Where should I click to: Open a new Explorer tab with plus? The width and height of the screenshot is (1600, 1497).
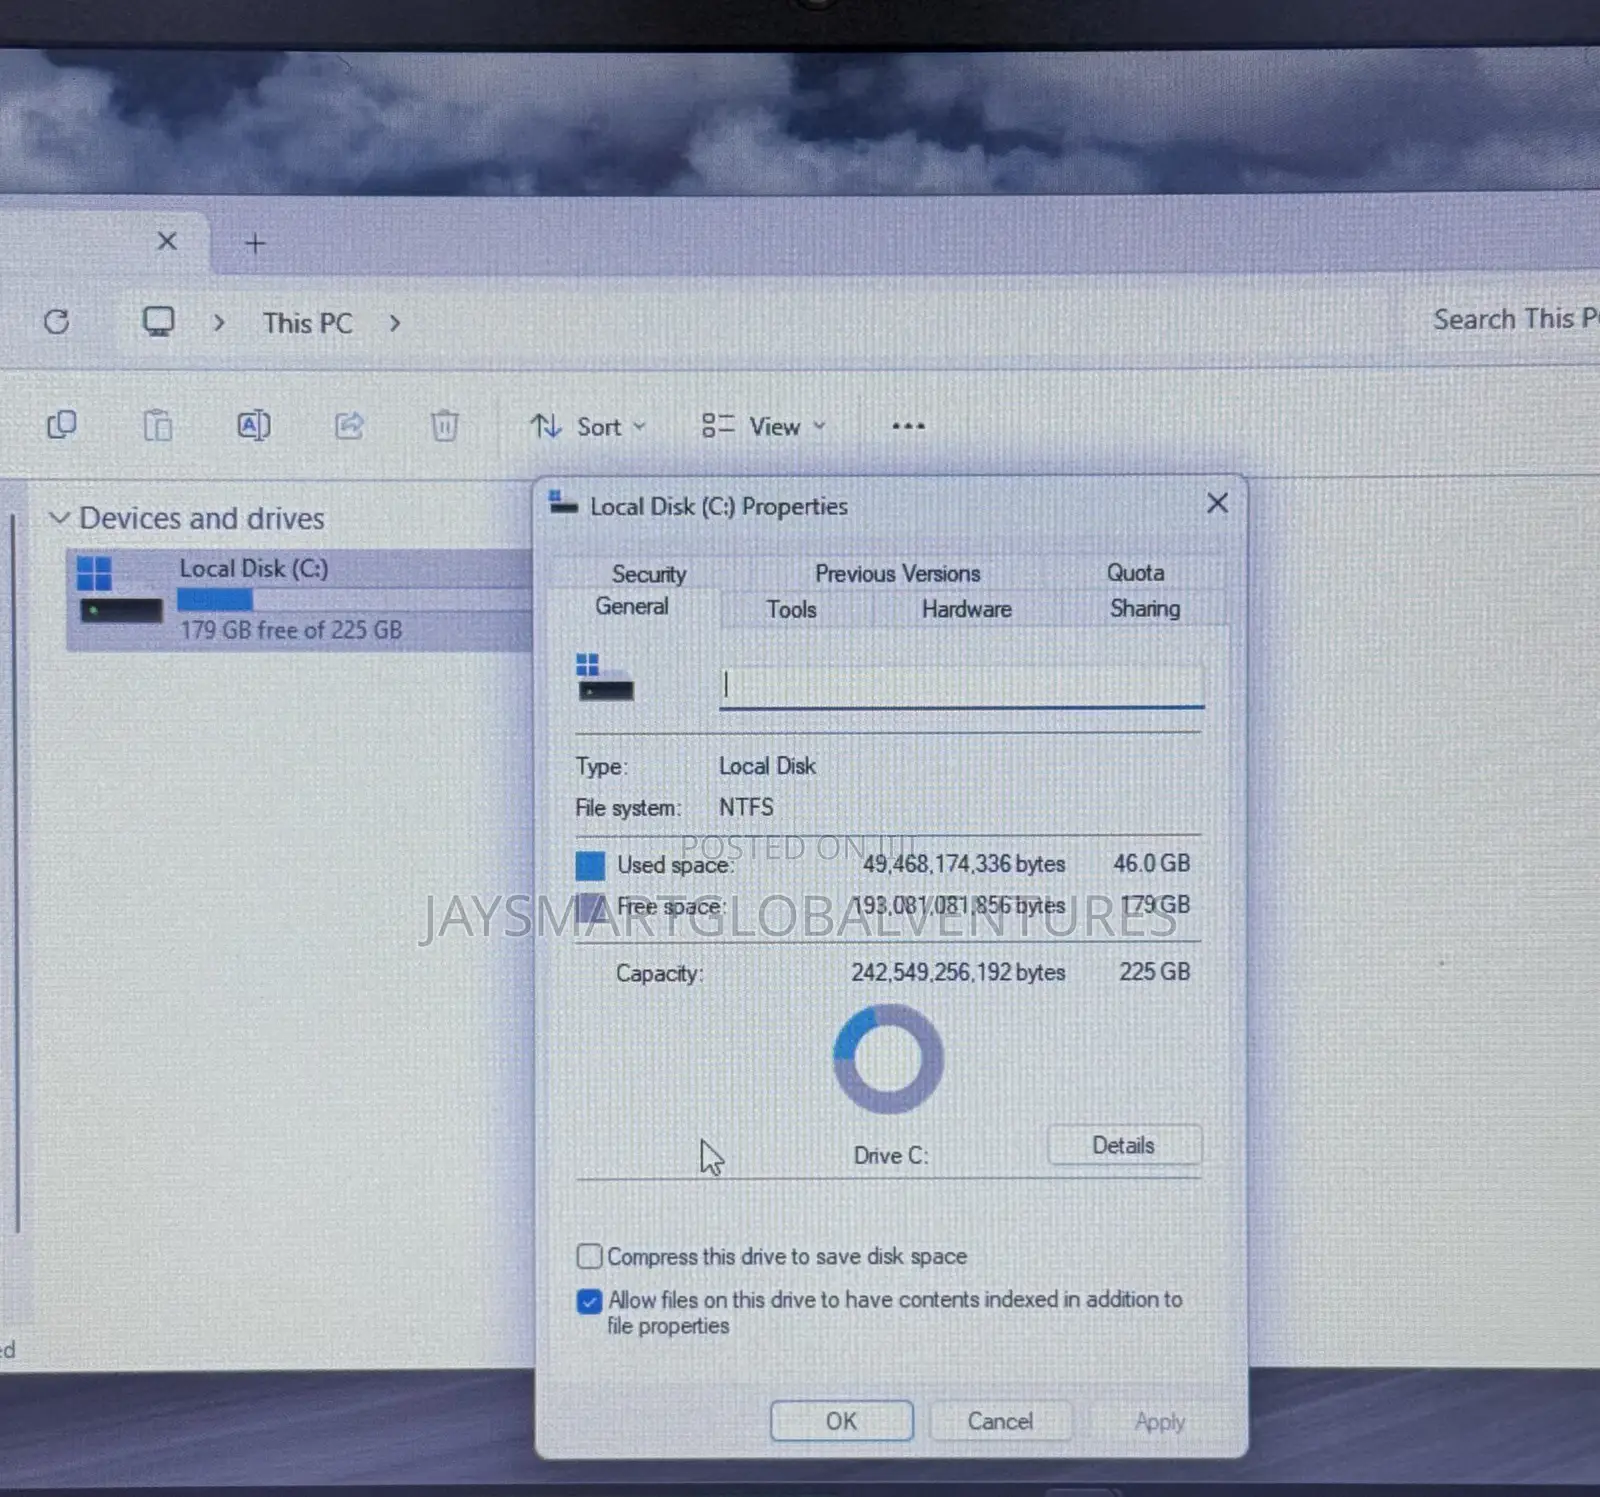click(255, 243)
